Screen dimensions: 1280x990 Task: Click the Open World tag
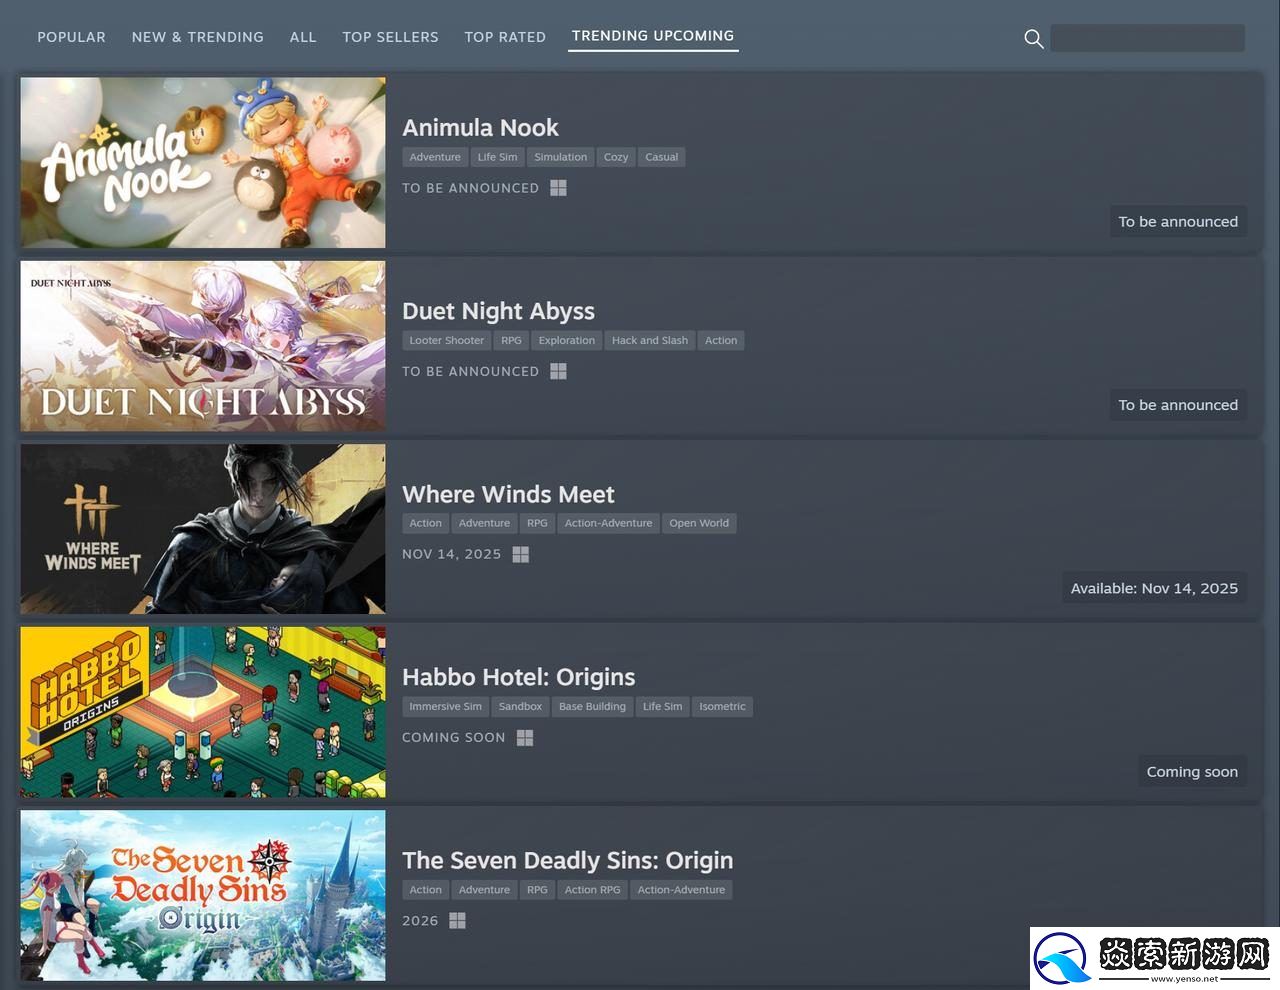tap(698, 523)
